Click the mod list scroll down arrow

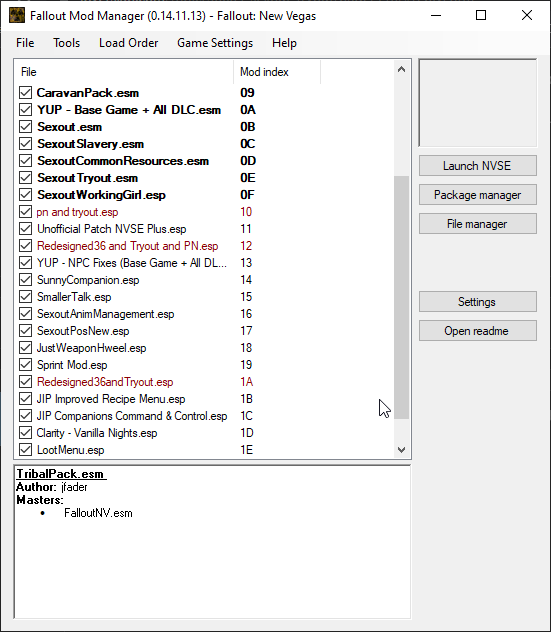click(x=401, y=449)
